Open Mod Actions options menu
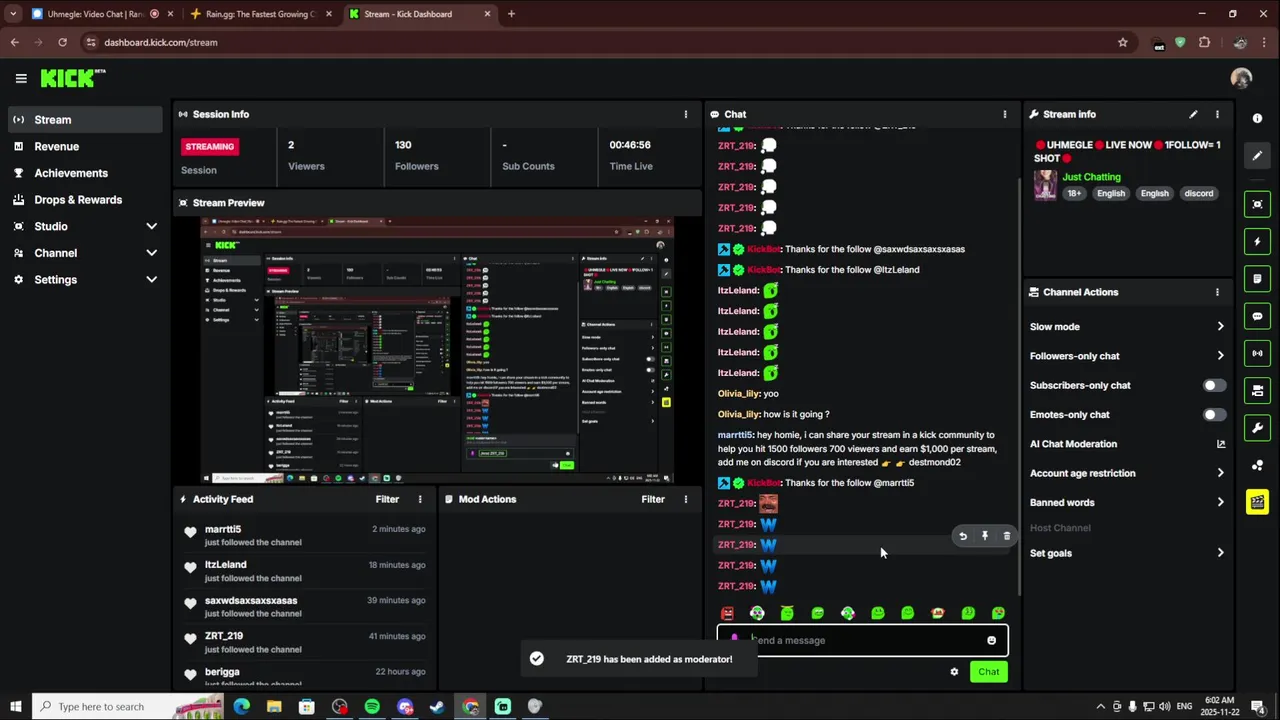 point(685,499)
